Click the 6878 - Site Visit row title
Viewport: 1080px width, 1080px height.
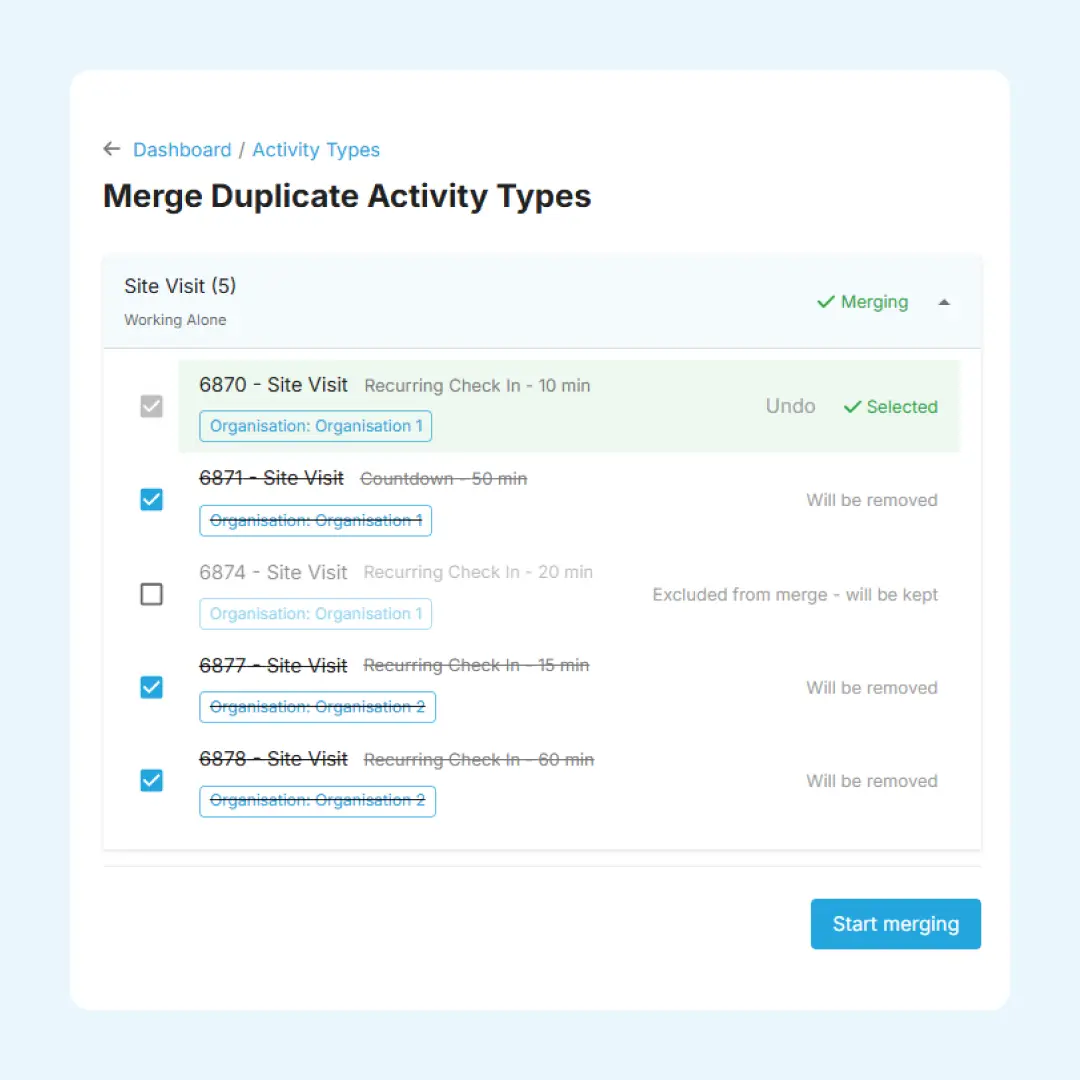click(x=273, y=759)
